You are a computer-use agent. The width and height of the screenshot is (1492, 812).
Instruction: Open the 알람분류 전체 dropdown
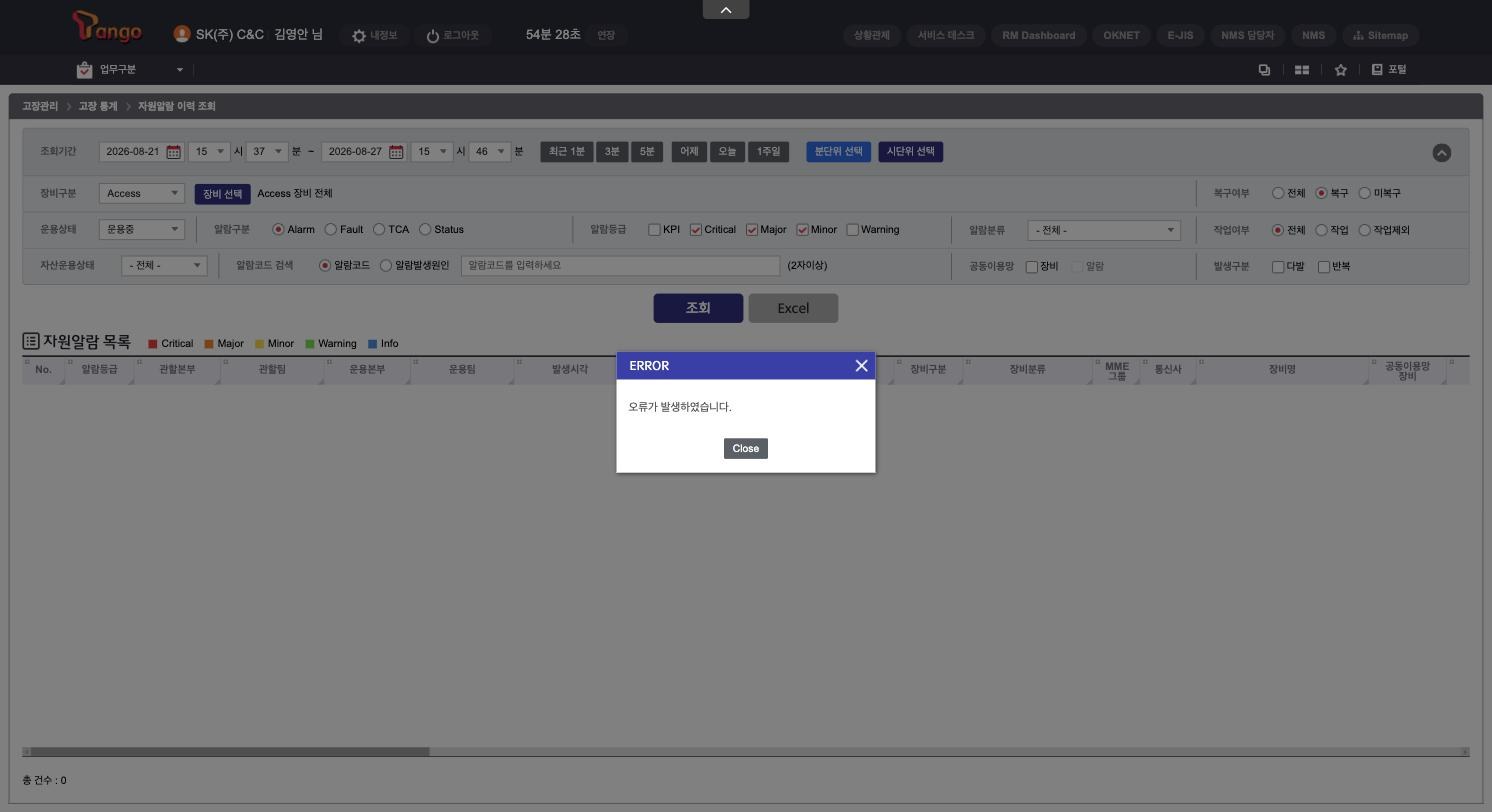(x=1104, y=230)
